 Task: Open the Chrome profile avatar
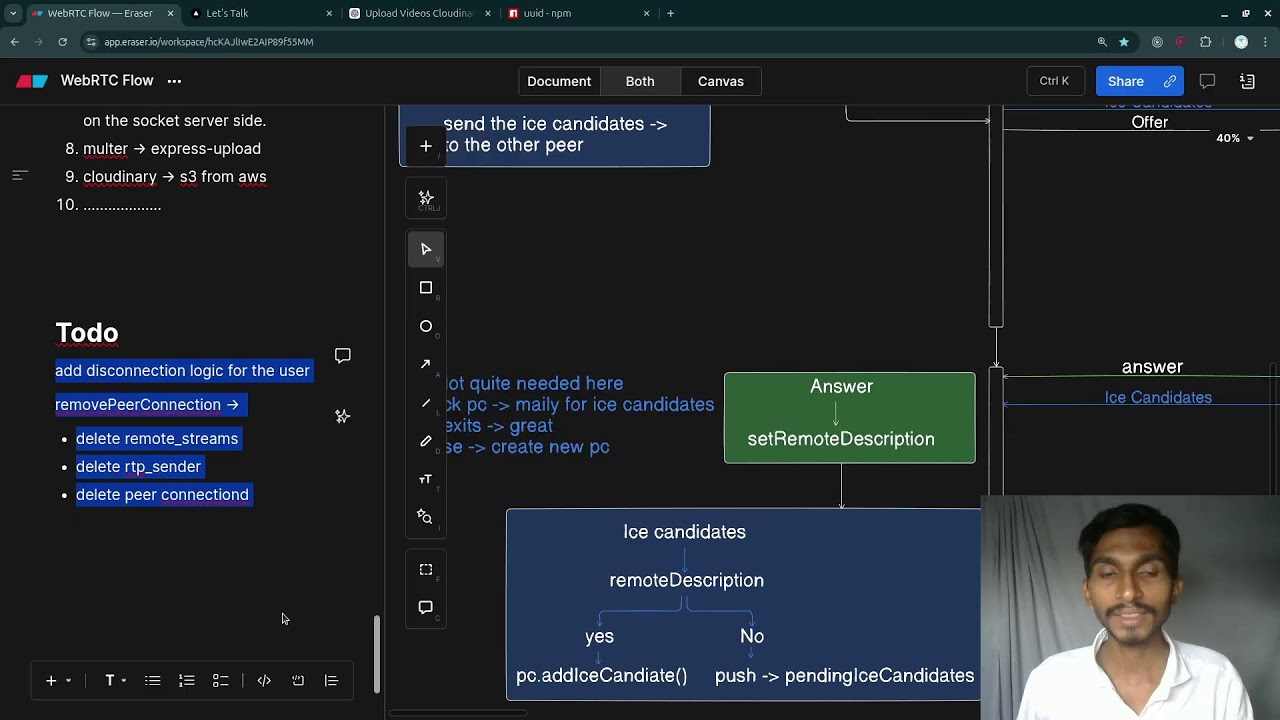(x=1241, y=42)
